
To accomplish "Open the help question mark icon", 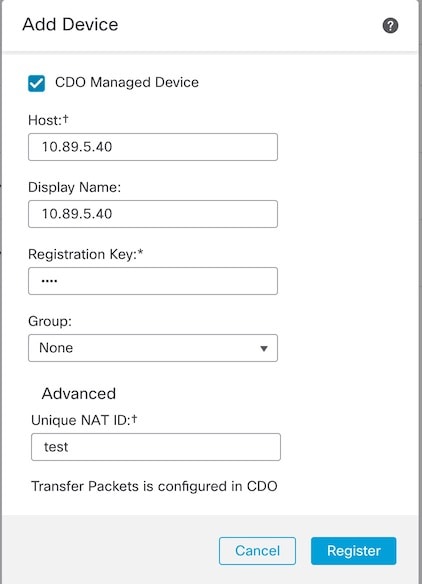I will click(x=390, y=26).
